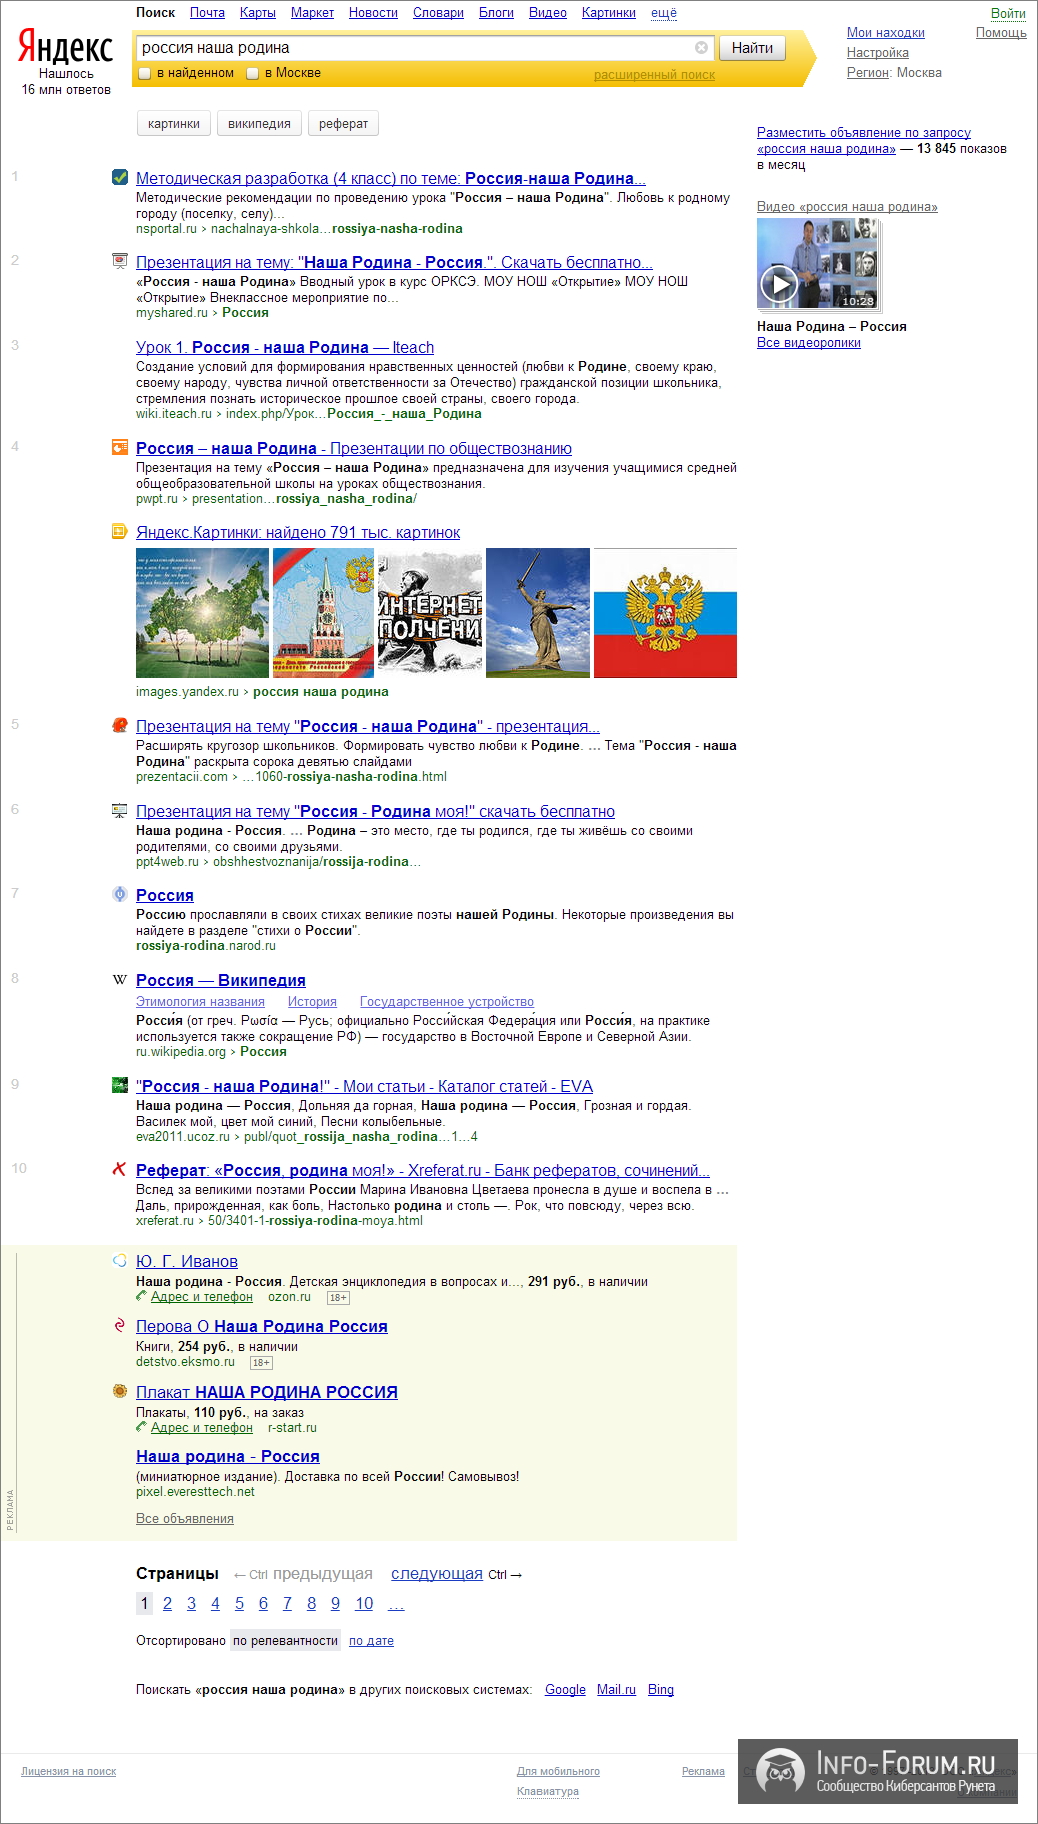Open the 'Лицензия на поиск' footer link
Viewport: 1038px width, 1824px height.
(x=69, y=1772)
